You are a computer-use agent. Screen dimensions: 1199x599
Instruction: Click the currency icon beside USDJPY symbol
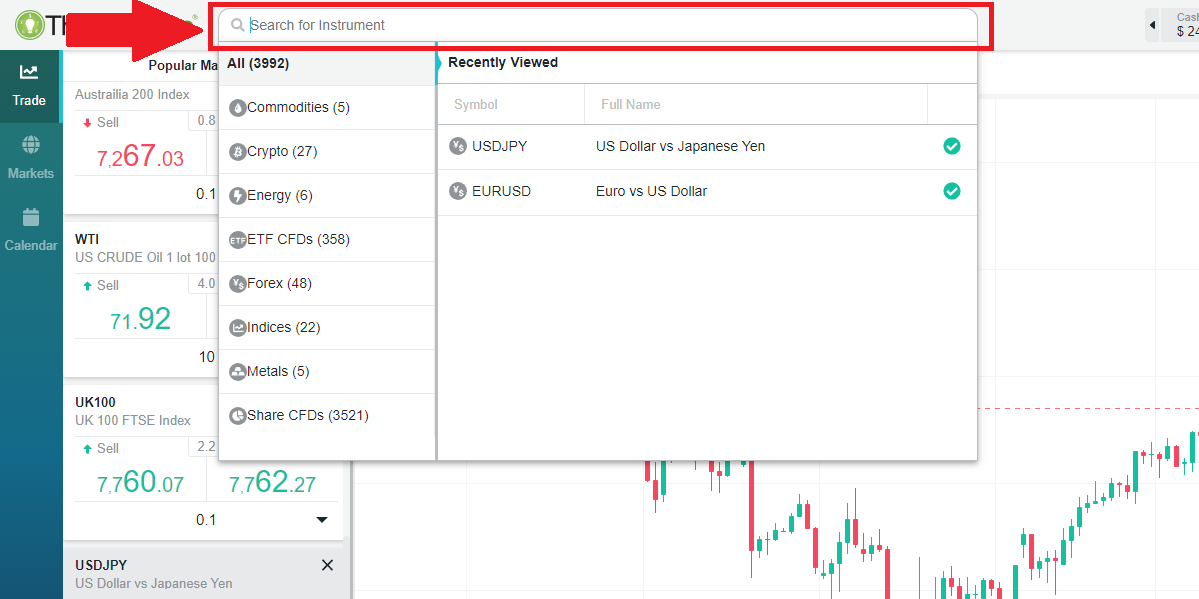pyautogui.click(x=458, y=147)
